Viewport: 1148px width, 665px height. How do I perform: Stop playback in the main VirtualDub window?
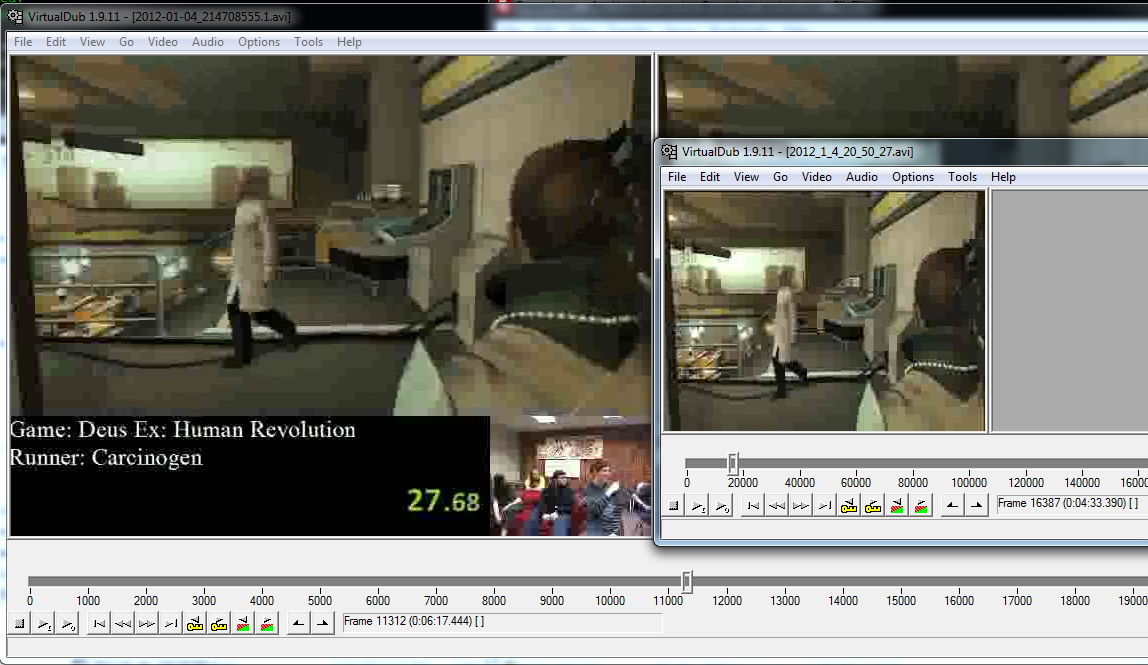coord(20,624)
